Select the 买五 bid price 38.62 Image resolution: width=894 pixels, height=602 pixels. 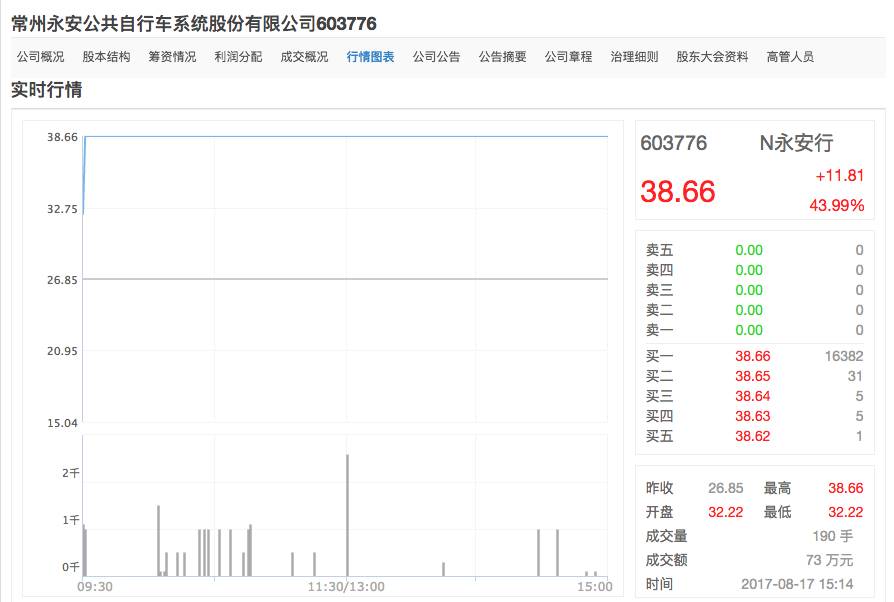(753, 436)
